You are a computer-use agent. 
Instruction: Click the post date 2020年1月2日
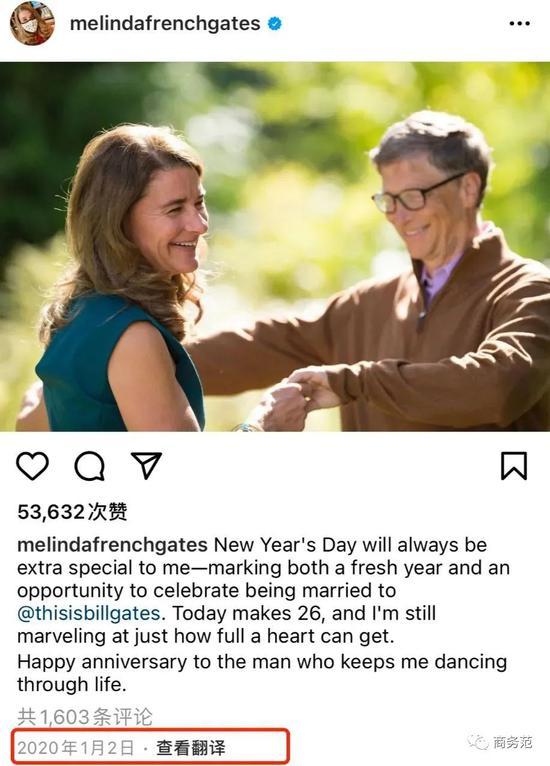pos(76,747)
